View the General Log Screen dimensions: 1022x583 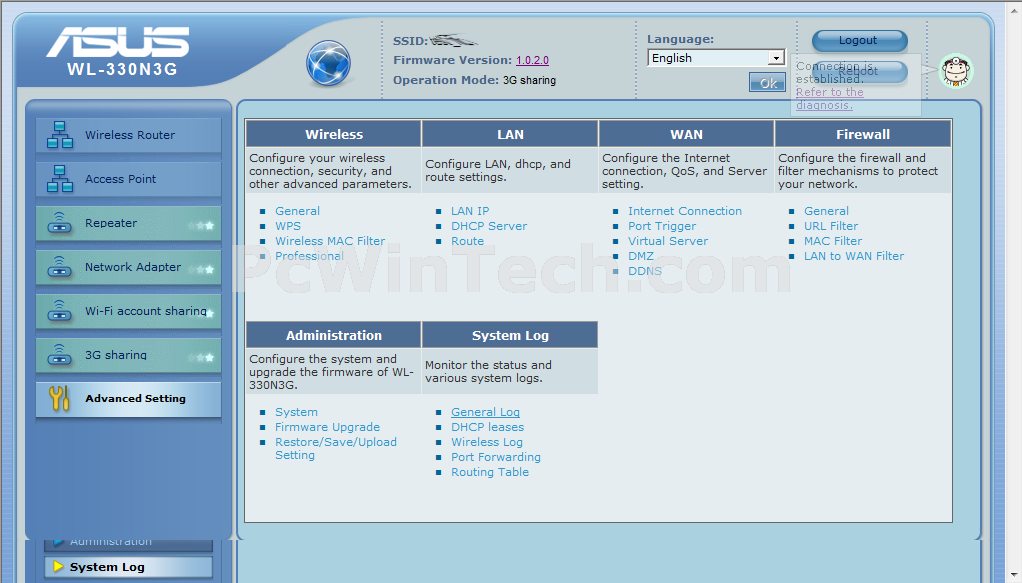coord(486,412)
